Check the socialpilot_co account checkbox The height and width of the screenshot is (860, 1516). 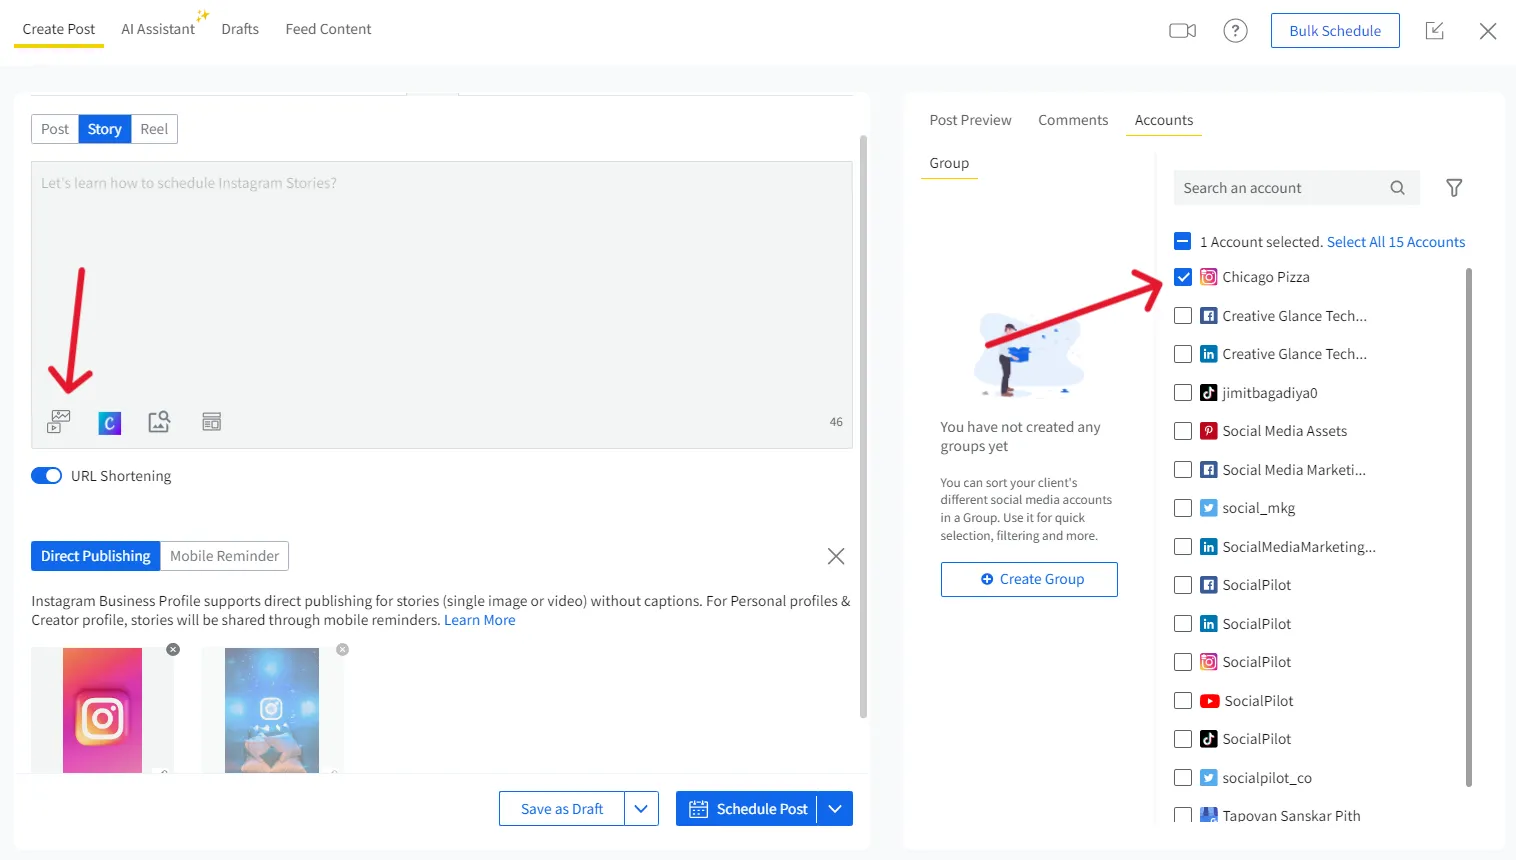[x=1183, y=778]
